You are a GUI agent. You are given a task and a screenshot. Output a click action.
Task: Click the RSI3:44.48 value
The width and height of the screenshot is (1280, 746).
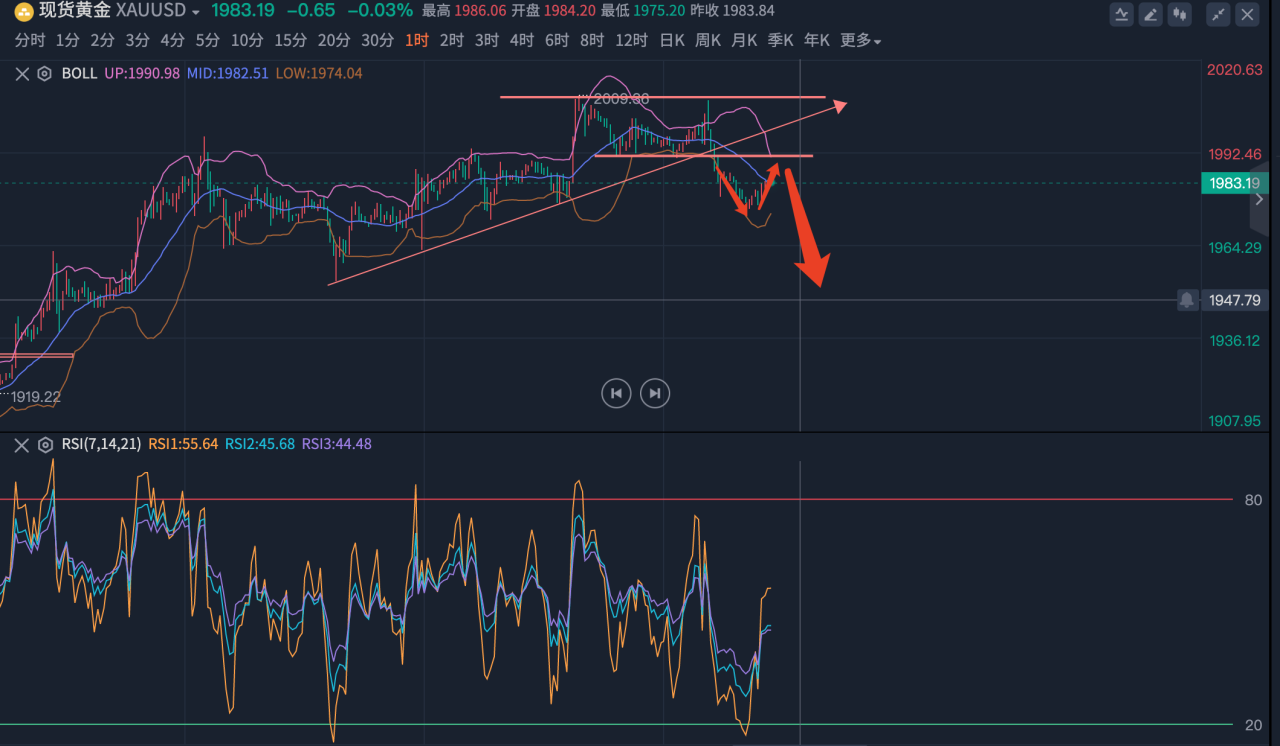tap(337, 445)
